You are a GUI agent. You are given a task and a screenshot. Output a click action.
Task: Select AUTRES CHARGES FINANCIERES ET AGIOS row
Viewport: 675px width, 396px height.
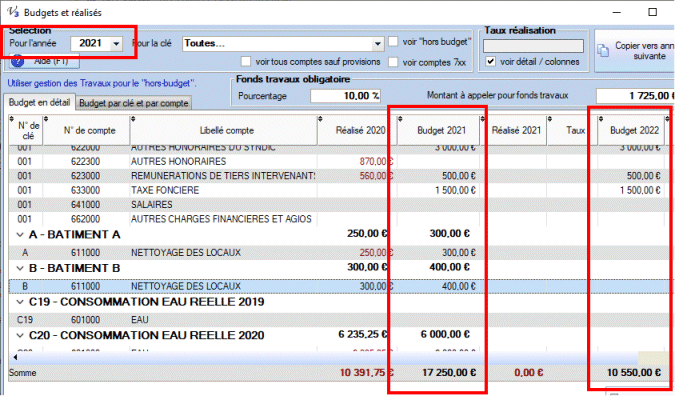pos(340,219)
